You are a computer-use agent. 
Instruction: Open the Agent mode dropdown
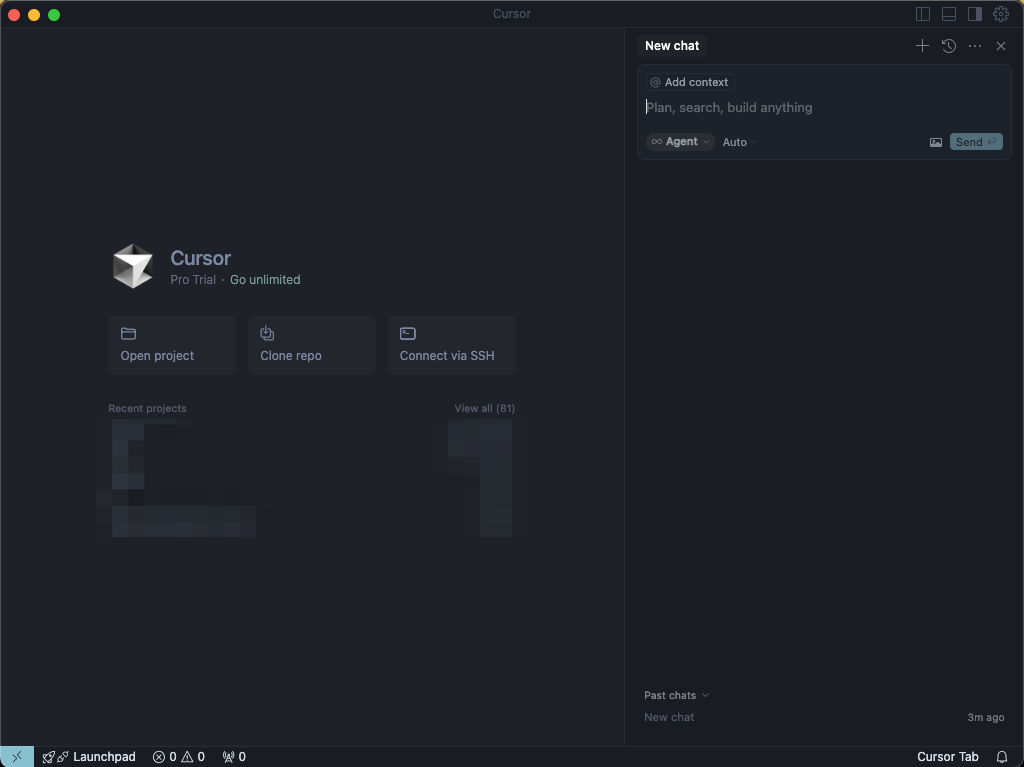(x=680, y=142)
